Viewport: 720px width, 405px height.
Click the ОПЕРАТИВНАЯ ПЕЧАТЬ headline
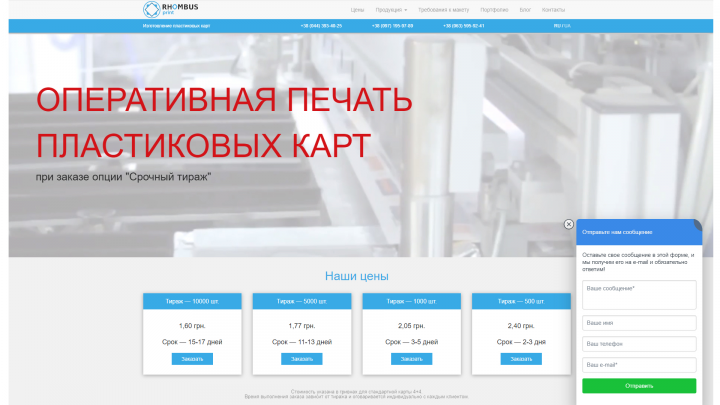click(224, 100)
